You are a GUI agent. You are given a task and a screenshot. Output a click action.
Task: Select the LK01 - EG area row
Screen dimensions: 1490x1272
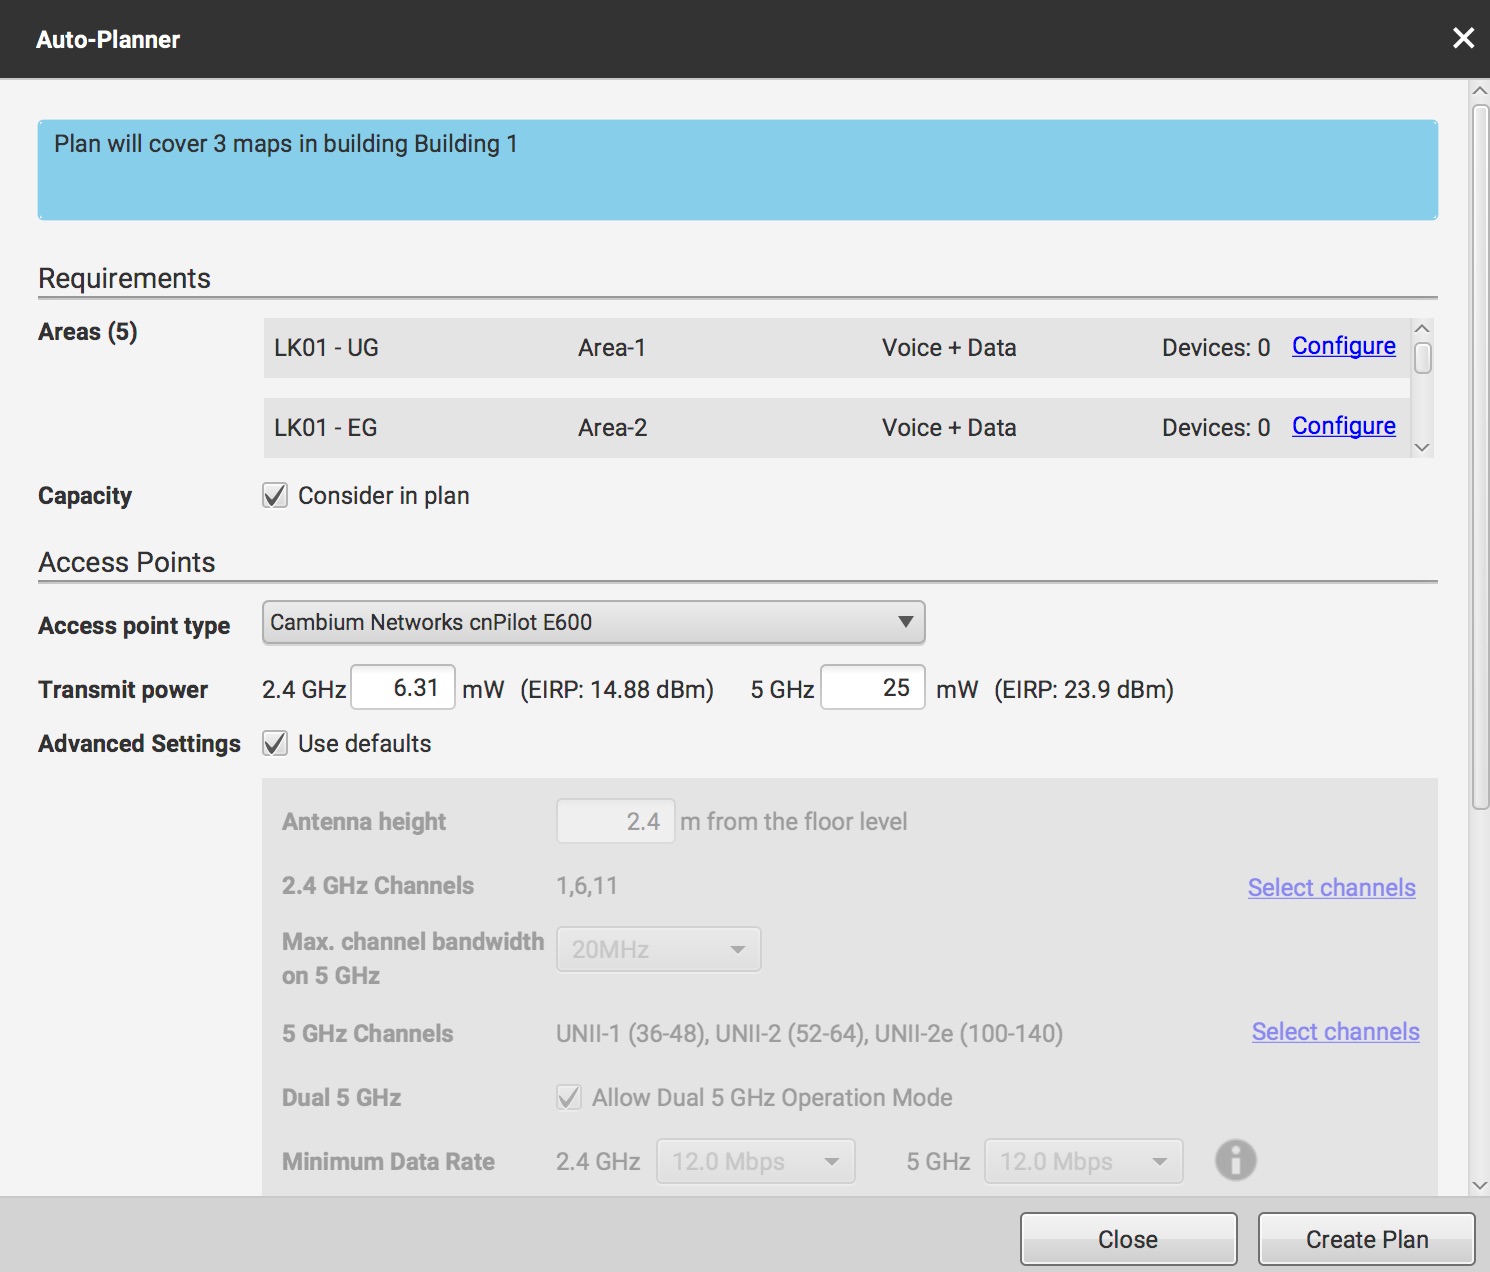point(700,428)
